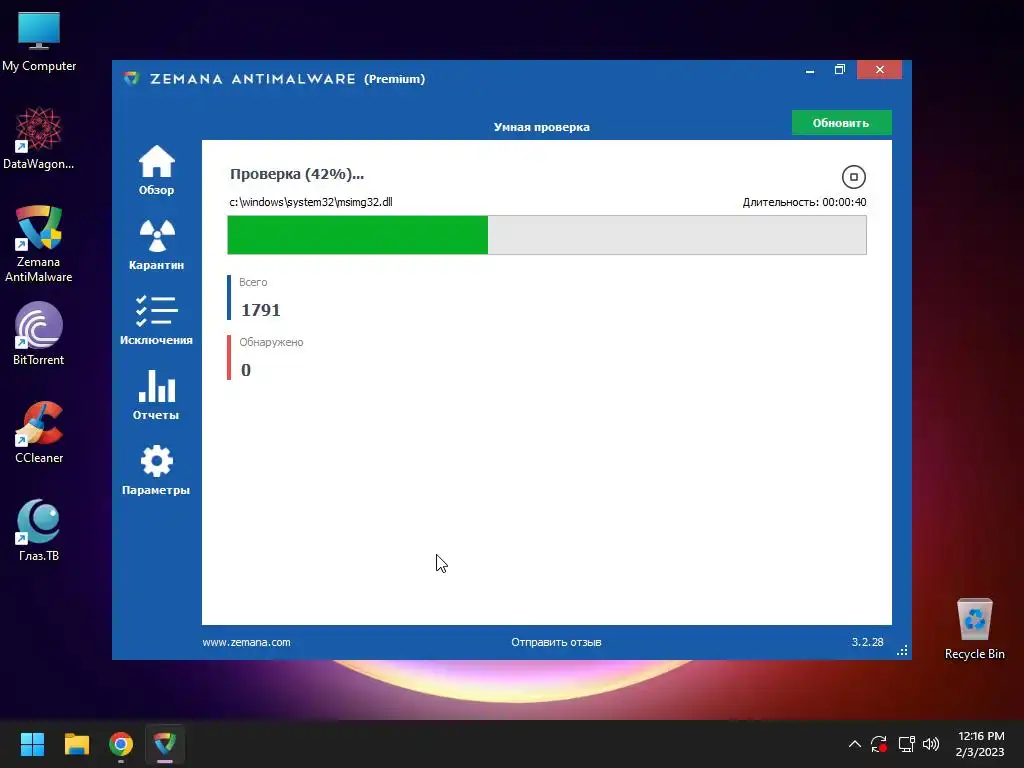1024x768 pixels.
Task: Restore down the Zemana window
Action: 840,70
